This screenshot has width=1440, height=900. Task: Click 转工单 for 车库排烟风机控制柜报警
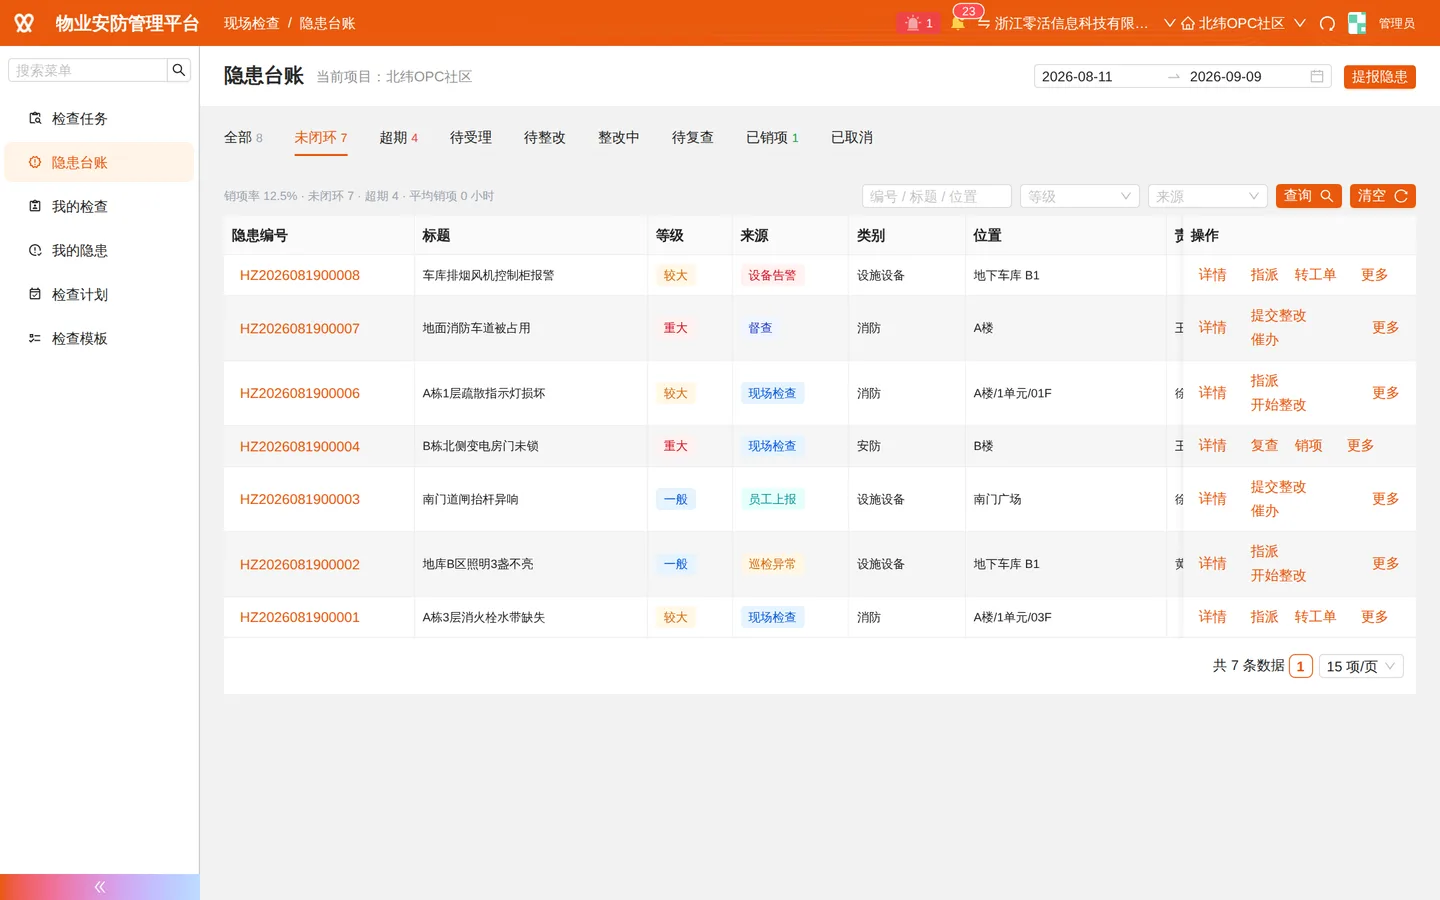coord(1315,275)
